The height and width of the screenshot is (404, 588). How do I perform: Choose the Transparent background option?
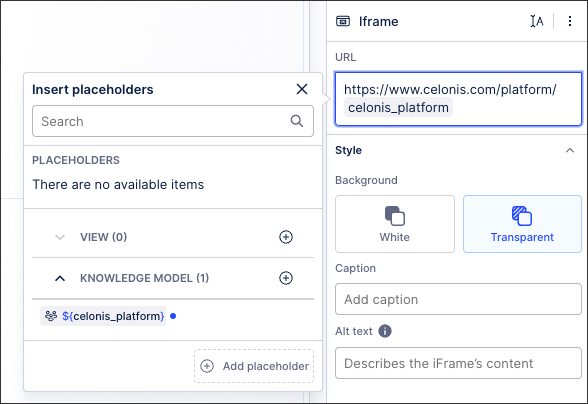(x=522, y=224)
